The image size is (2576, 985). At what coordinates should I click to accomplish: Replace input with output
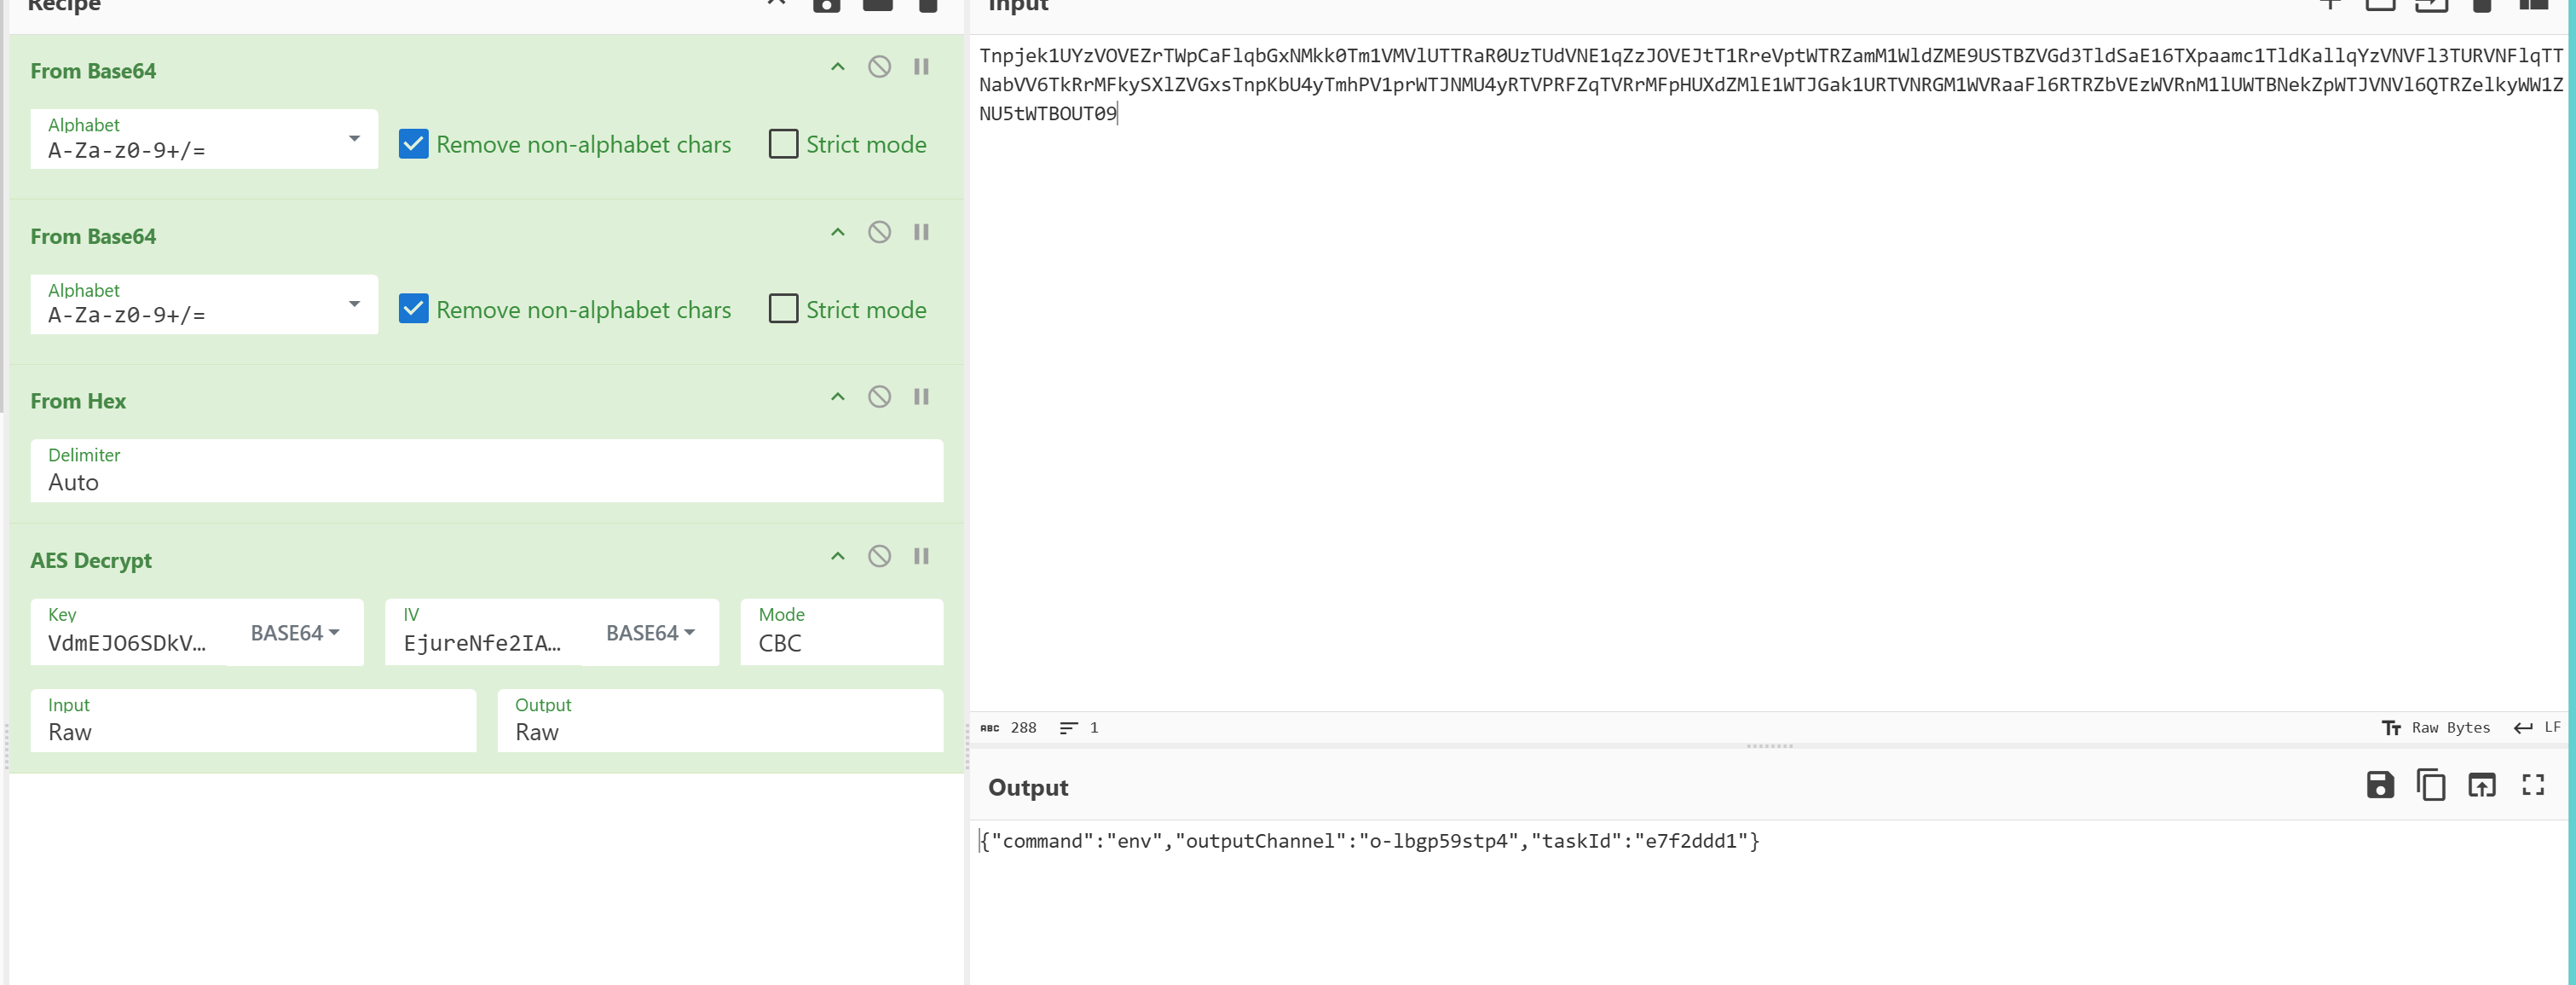pos(2482,785)
